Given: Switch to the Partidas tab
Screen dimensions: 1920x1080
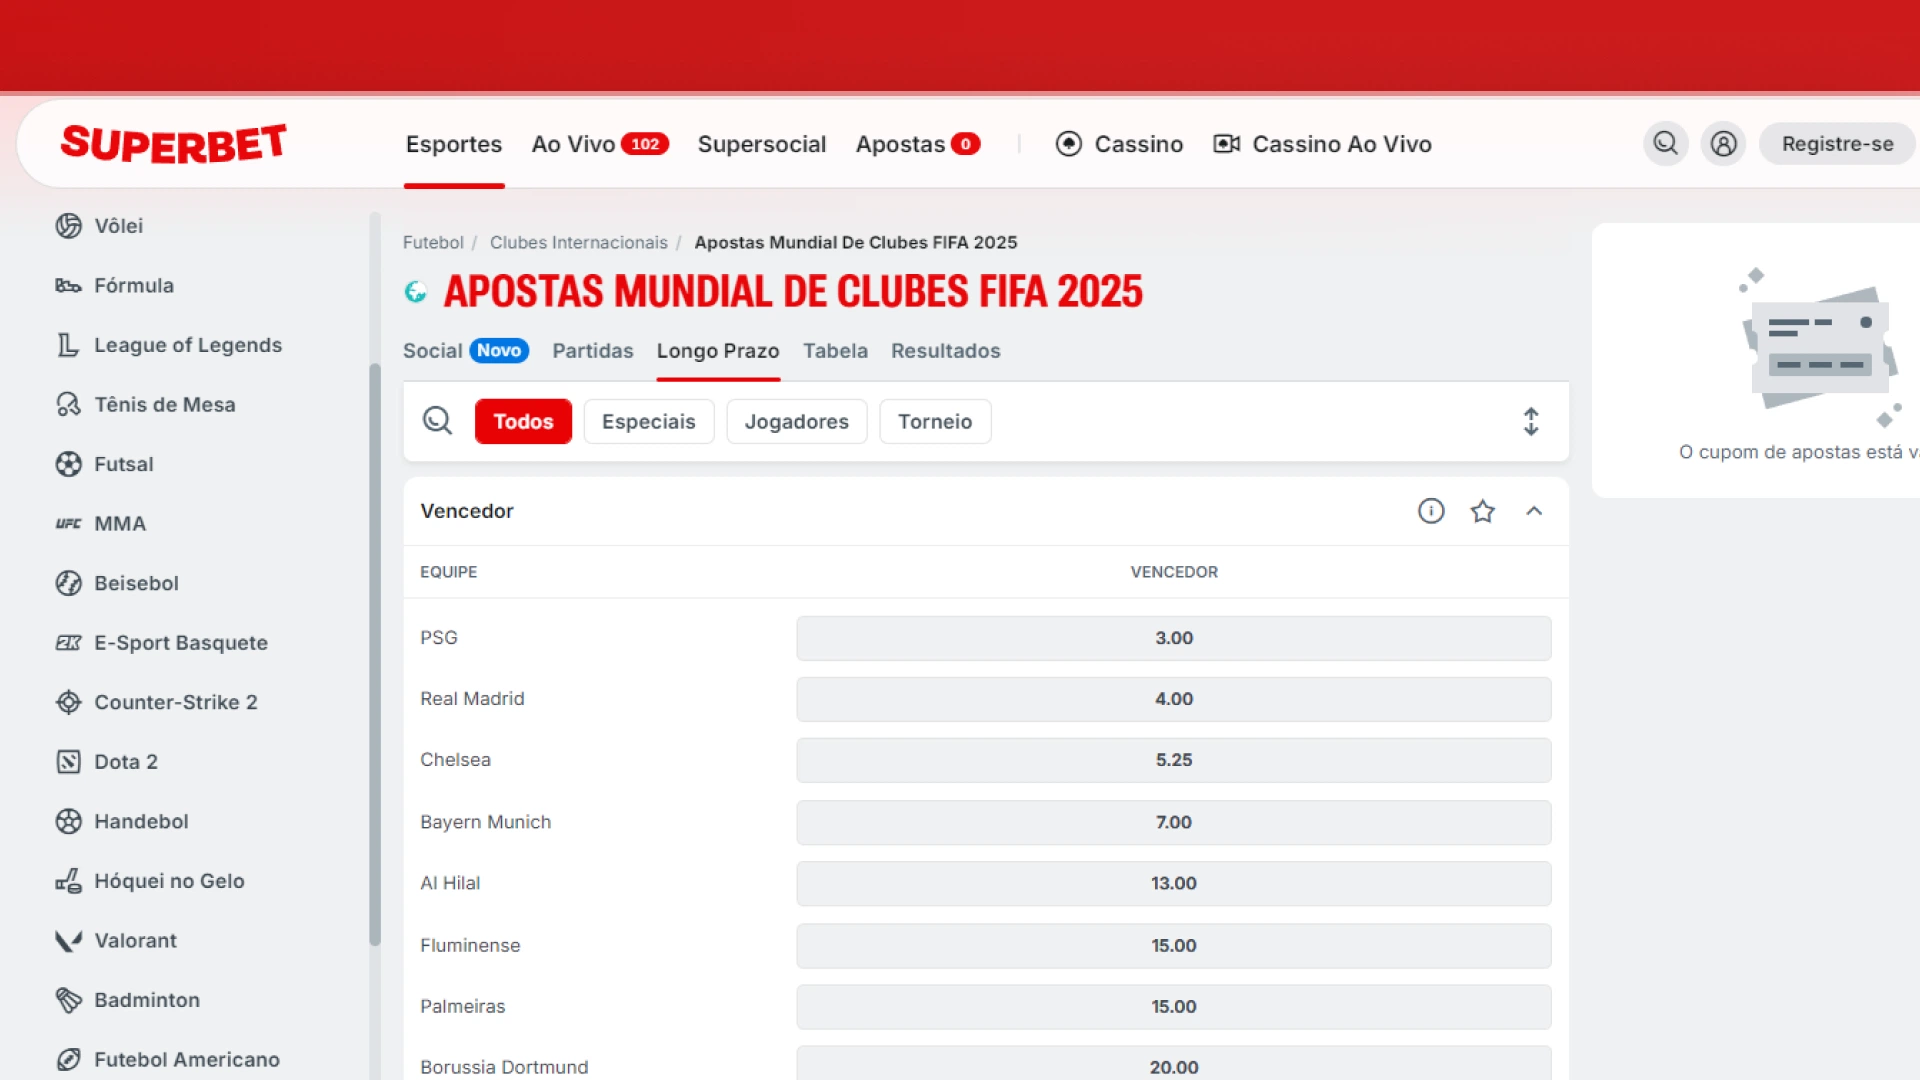Looking at the screenshot, I should 593,351.
